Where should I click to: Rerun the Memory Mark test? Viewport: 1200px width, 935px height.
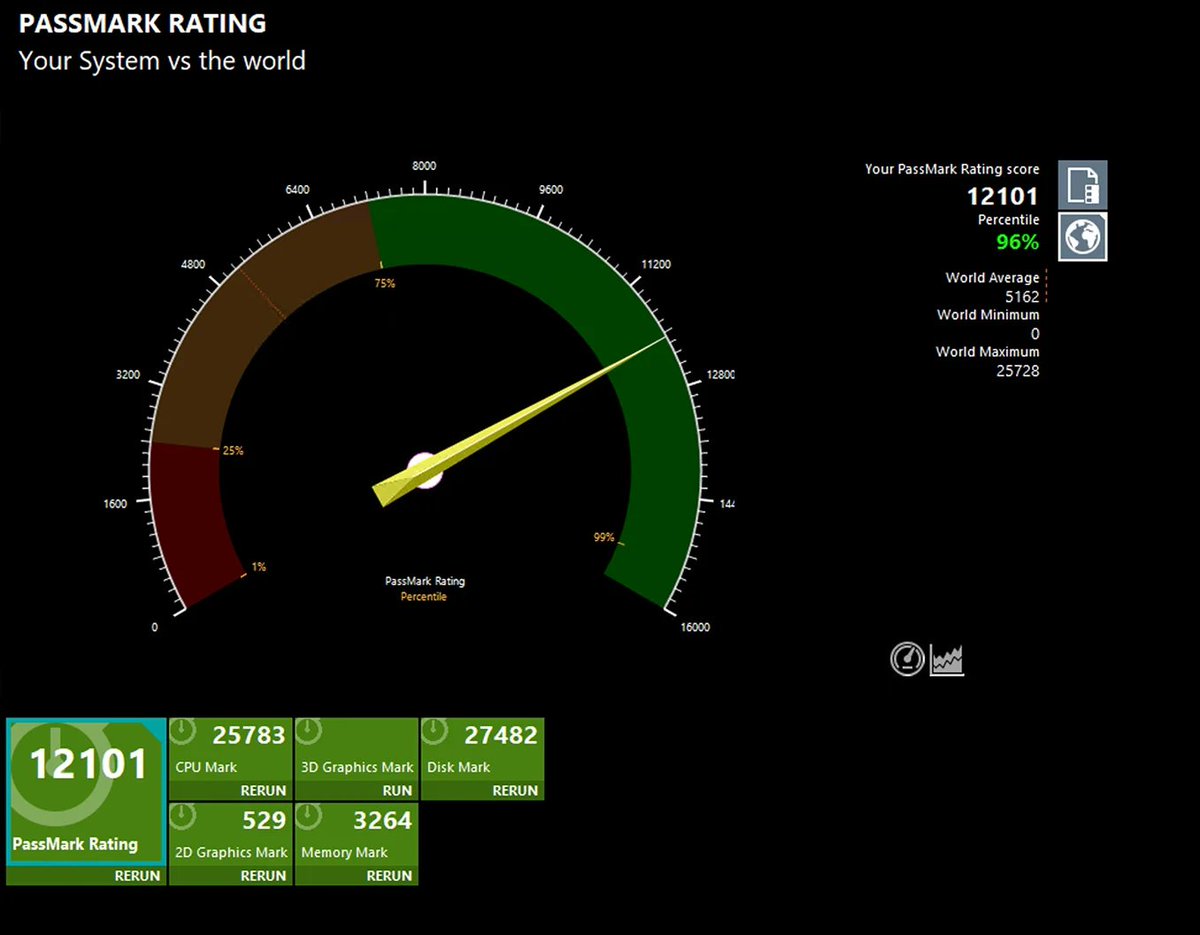click(389, 875)
